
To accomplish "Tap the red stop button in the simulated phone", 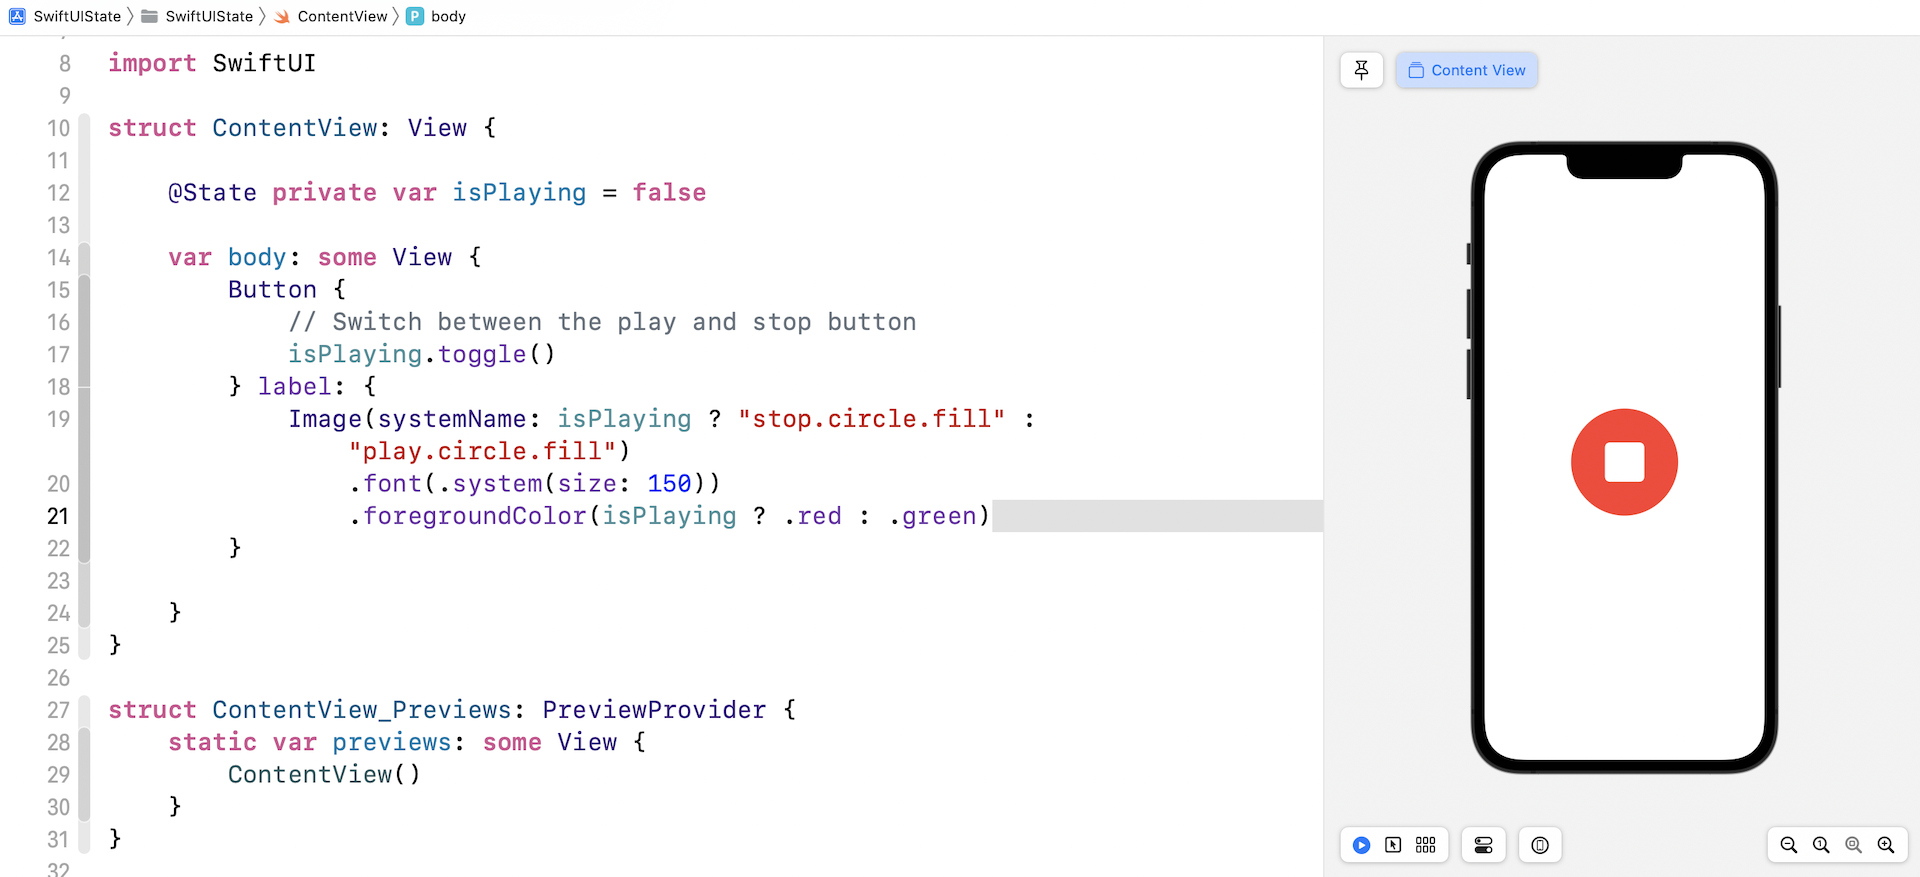I will [x=1624, y=462].
